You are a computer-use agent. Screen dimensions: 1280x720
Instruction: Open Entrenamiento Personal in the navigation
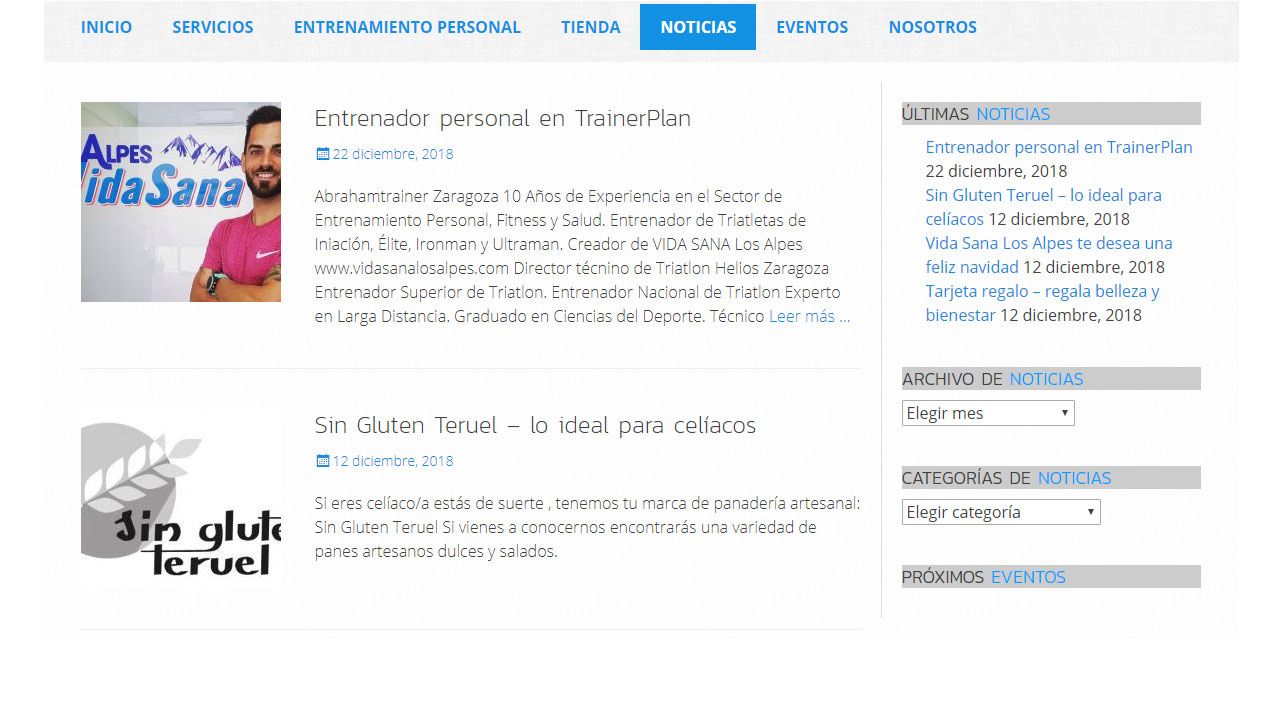pyautogui.click(x=407, y=27)
